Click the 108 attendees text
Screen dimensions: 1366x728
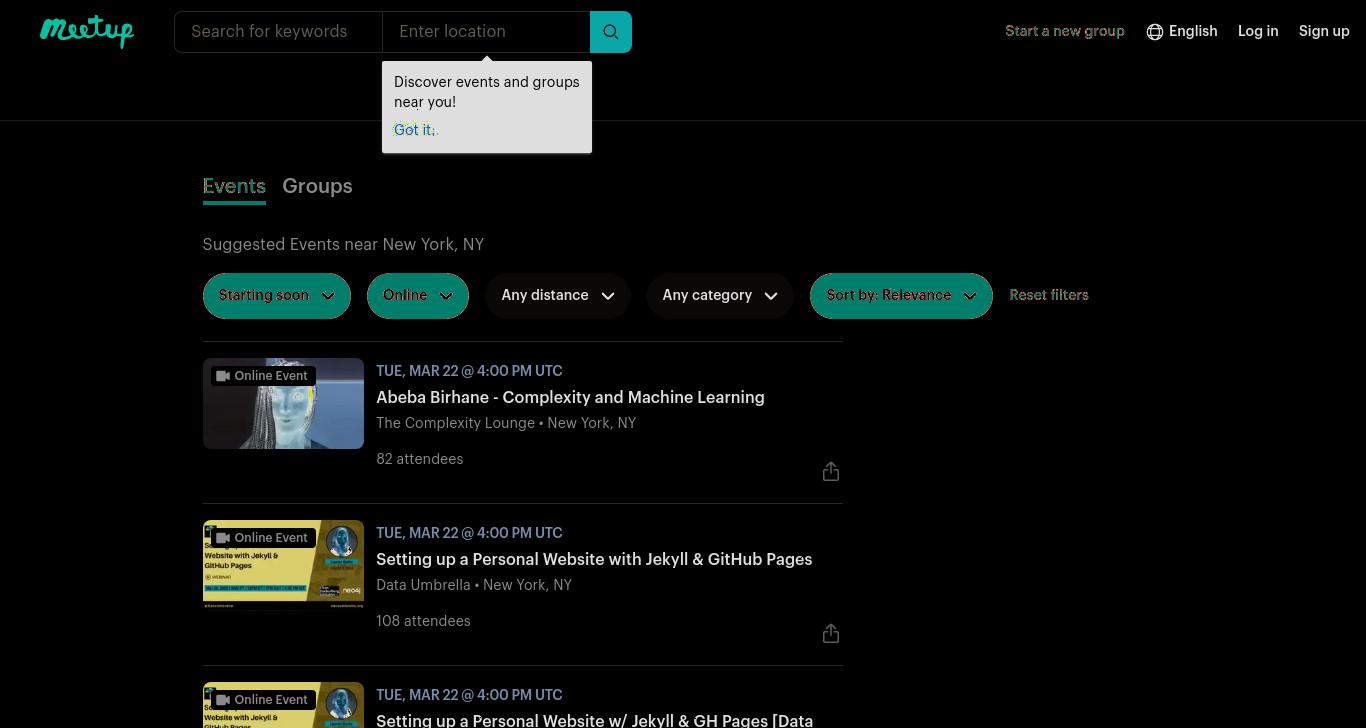pos(423,621)
